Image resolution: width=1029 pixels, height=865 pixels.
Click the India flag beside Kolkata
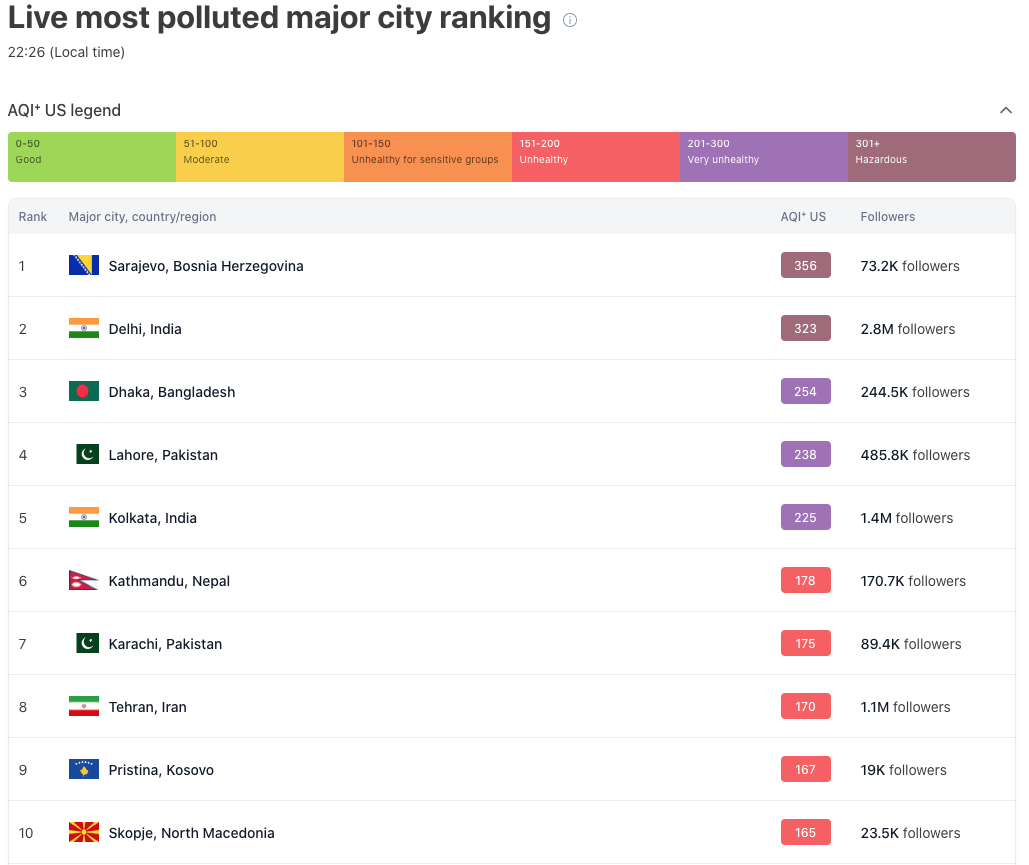[x=84, y=517]
